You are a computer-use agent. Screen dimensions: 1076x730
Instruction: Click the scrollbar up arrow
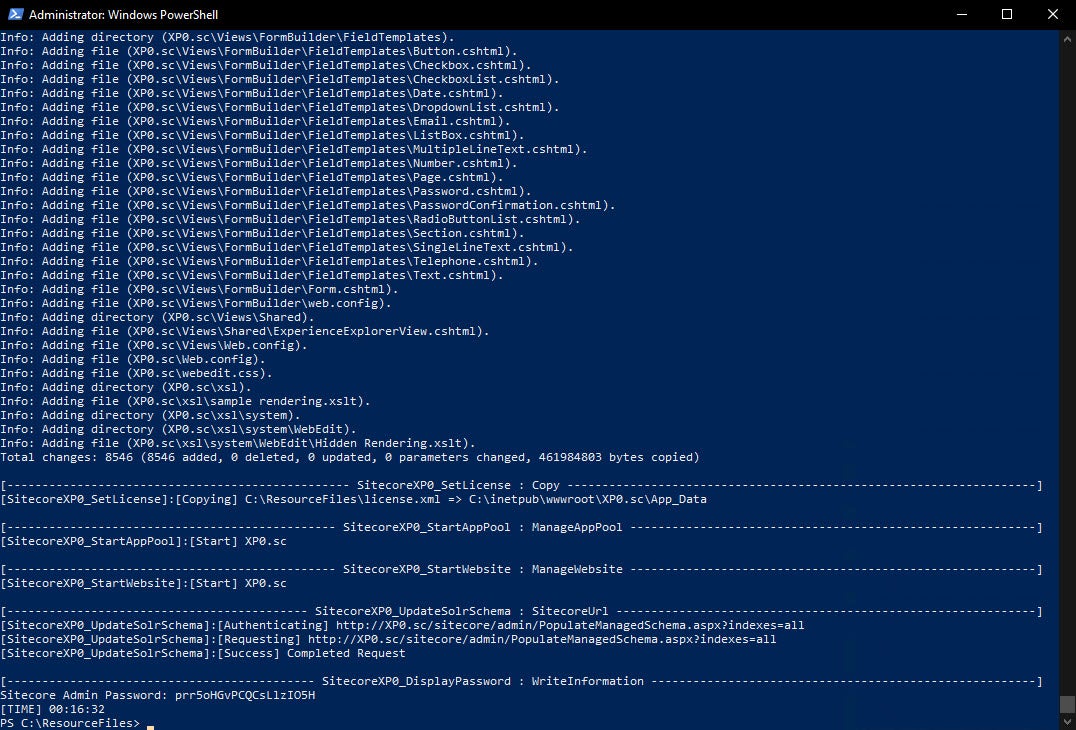click(x=1067, y=37)
